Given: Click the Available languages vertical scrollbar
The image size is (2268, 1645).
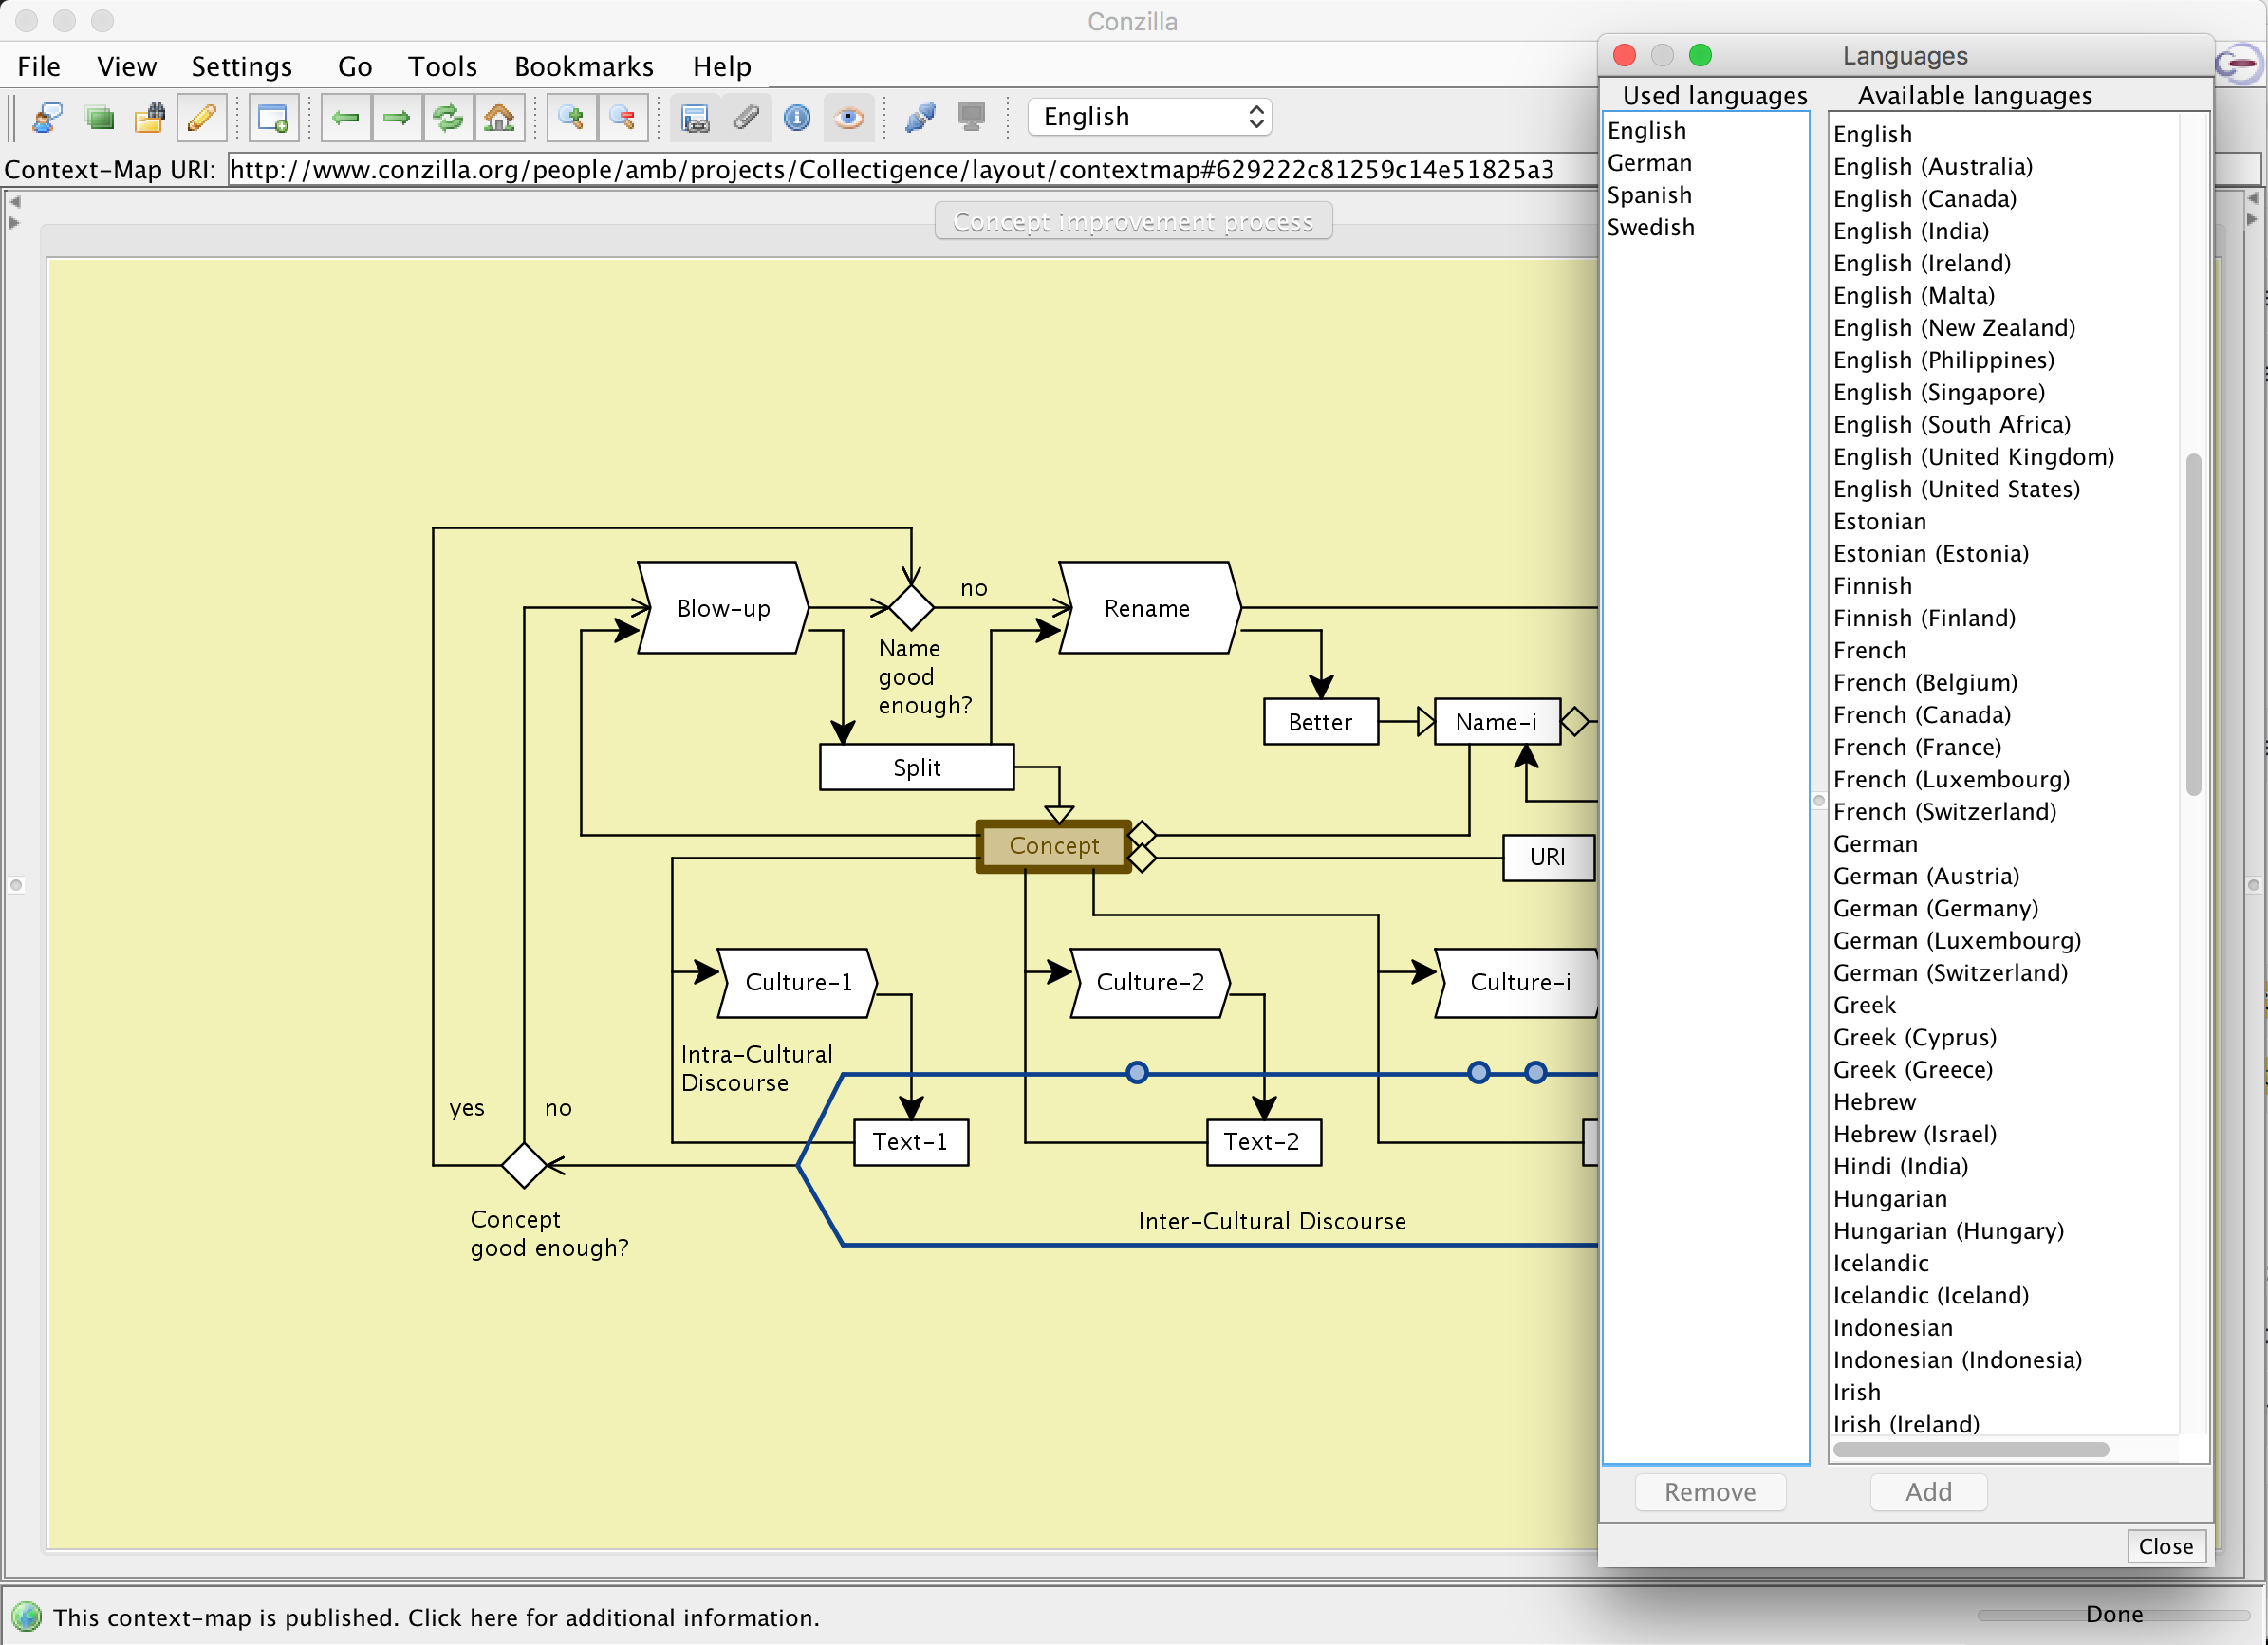Looking at the screenshot, I should (x=2192, y=624).
